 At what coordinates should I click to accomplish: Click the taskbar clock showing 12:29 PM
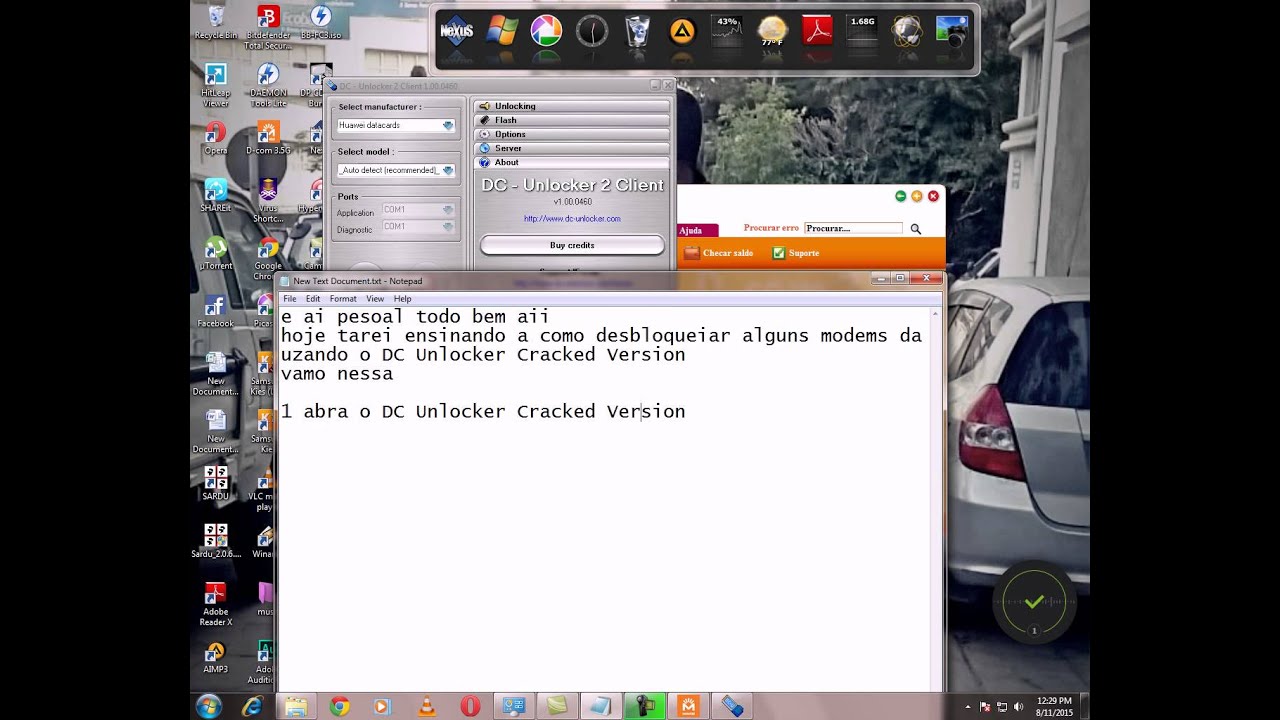pos(1053,706)
